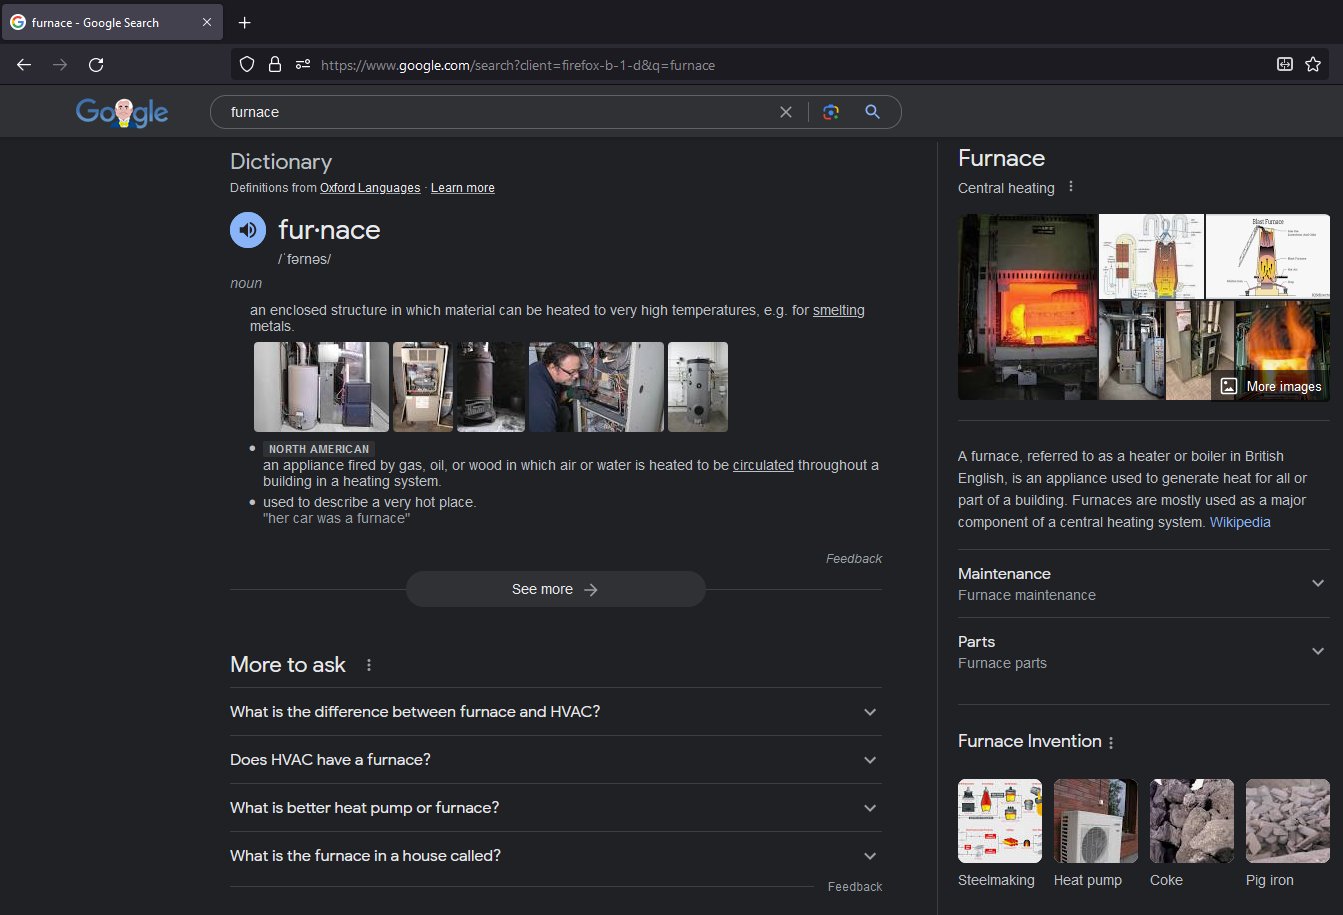
Task: Clear the search box text
Action: click(x=786, y=112)
